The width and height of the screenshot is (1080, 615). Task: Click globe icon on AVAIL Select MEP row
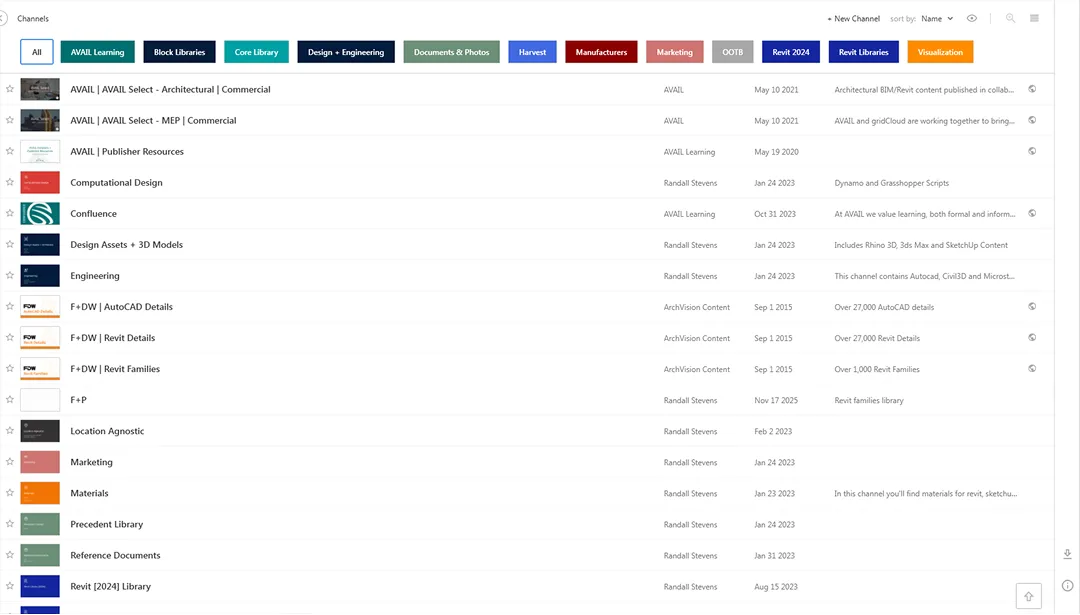[1032, 120]
